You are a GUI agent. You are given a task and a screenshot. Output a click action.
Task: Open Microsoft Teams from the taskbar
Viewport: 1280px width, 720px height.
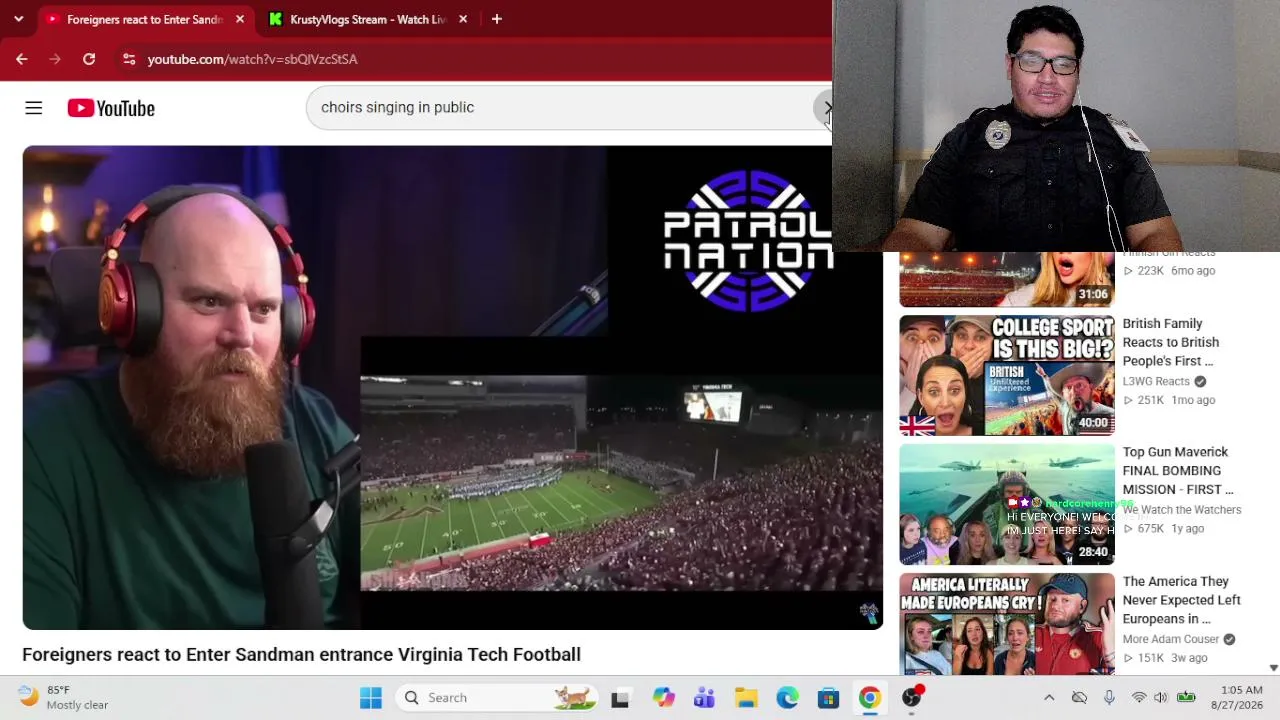tap(704, 698)
